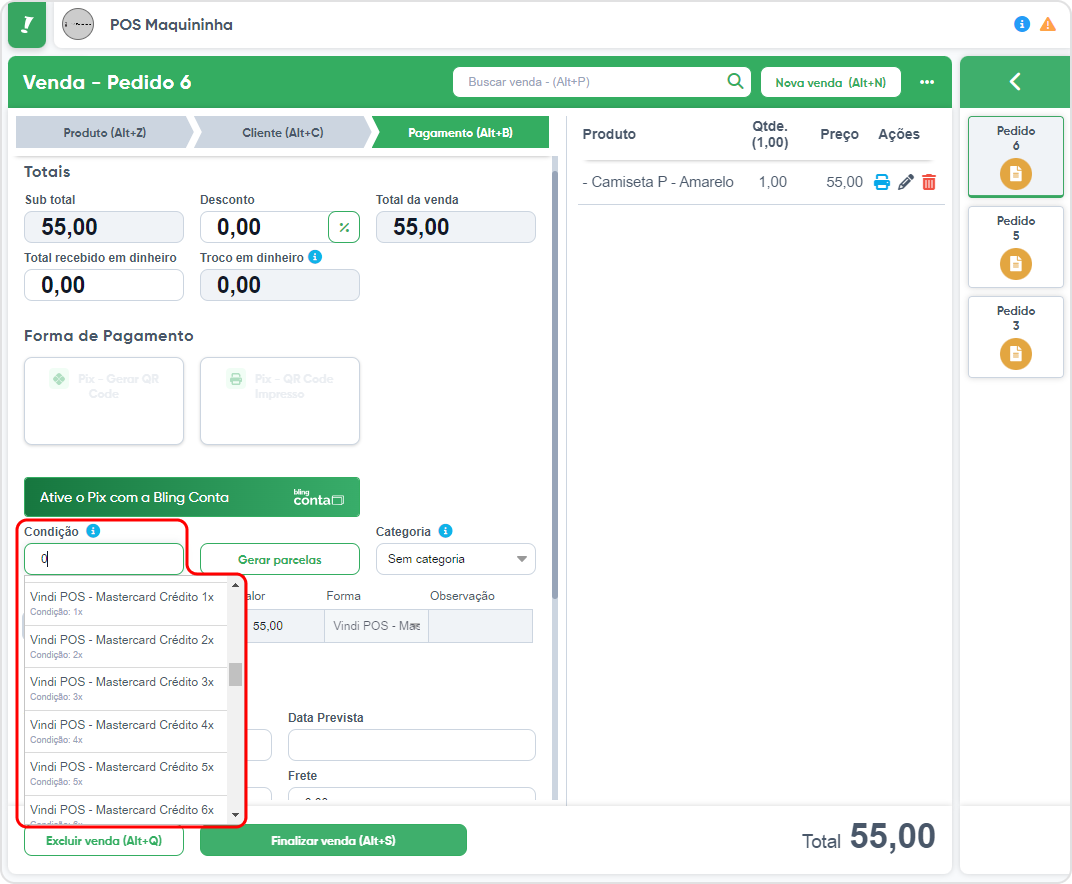Image resolution: width=1072 pixels, height=884 pixels.
Task: Click the Ative o Pix com a Bling Conta banner
Action: (x=192, y=497)
